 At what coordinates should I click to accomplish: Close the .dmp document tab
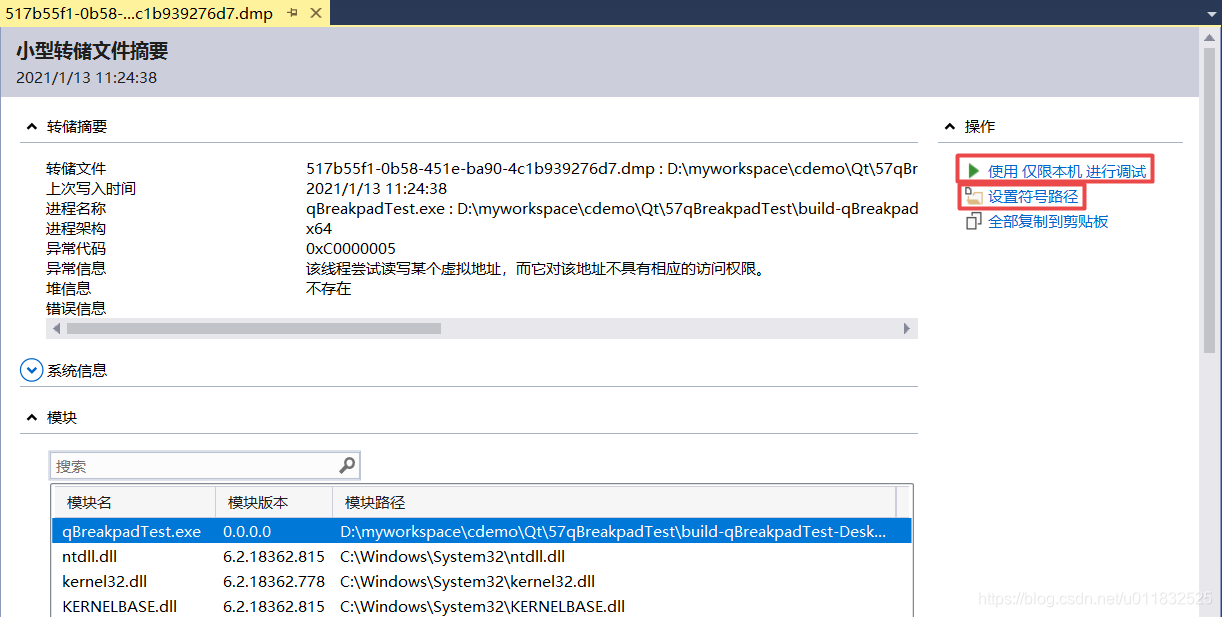click(316, 14)
